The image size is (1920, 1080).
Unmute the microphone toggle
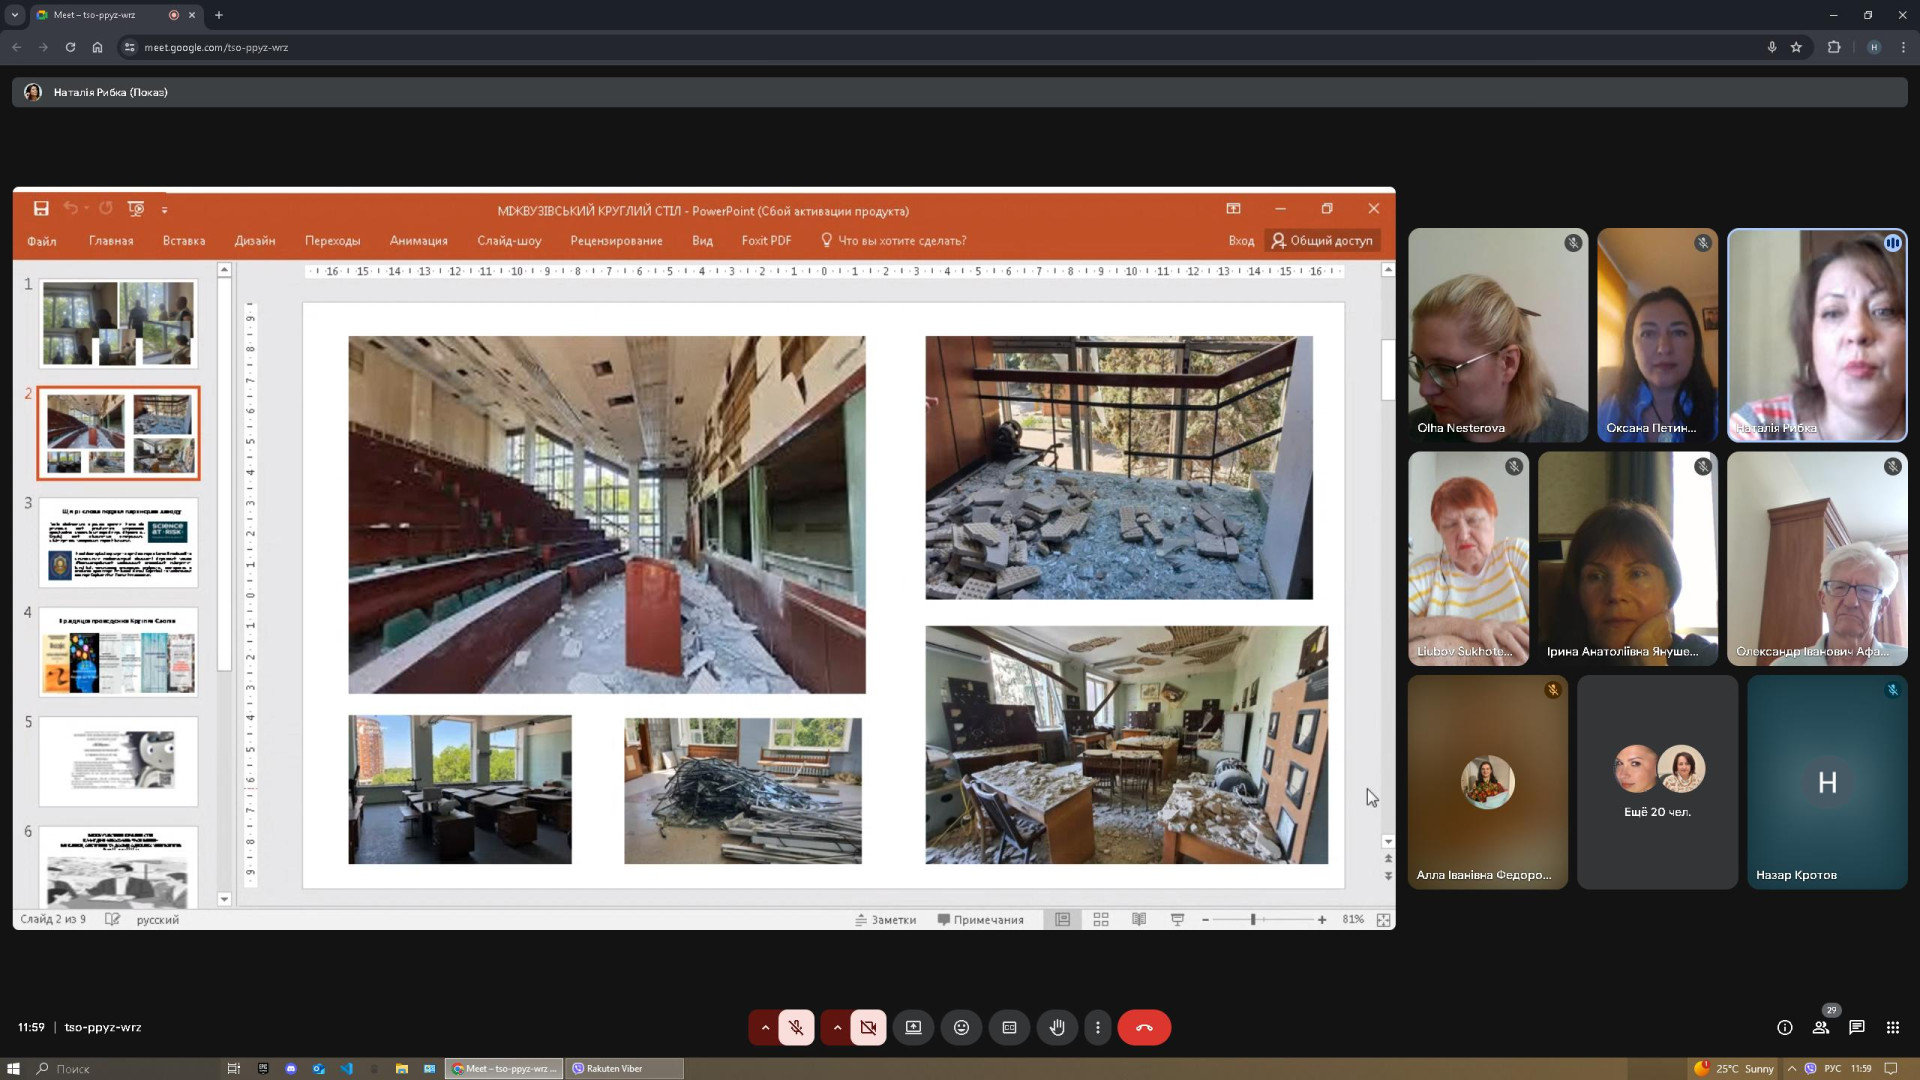click(x=797, y=1027)
